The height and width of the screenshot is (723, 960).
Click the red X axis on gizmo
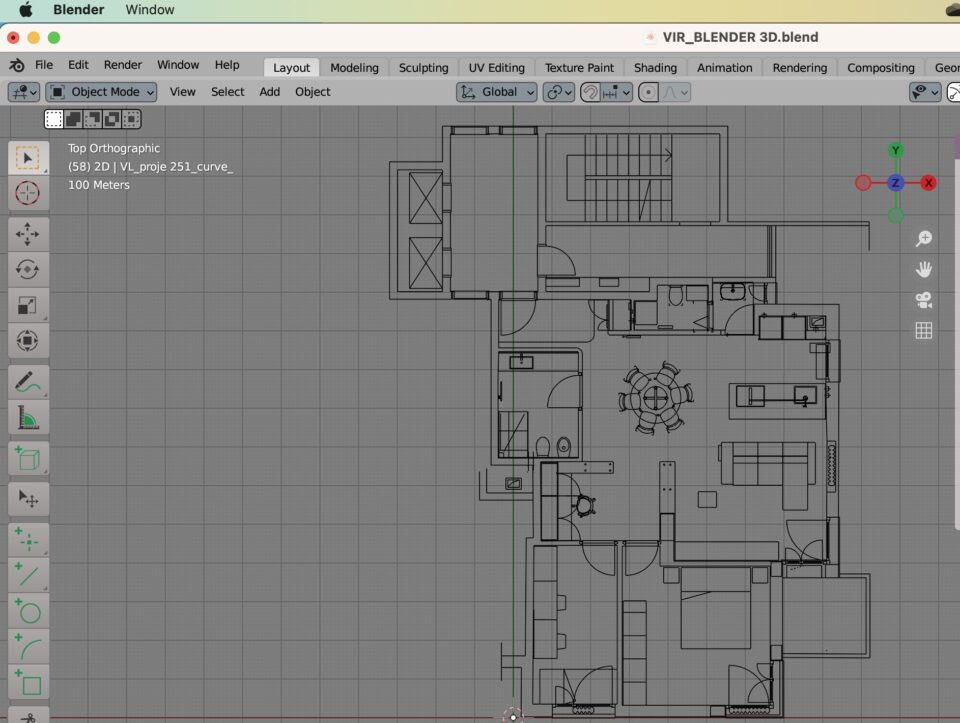coord(928,183)
